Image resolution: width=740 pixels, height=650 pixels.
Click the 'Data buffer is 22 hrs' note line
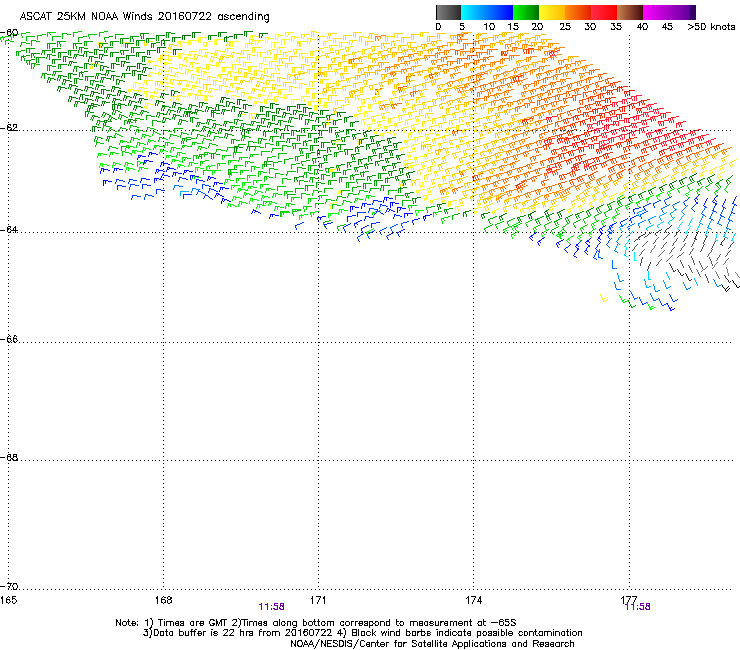(362, 633)
